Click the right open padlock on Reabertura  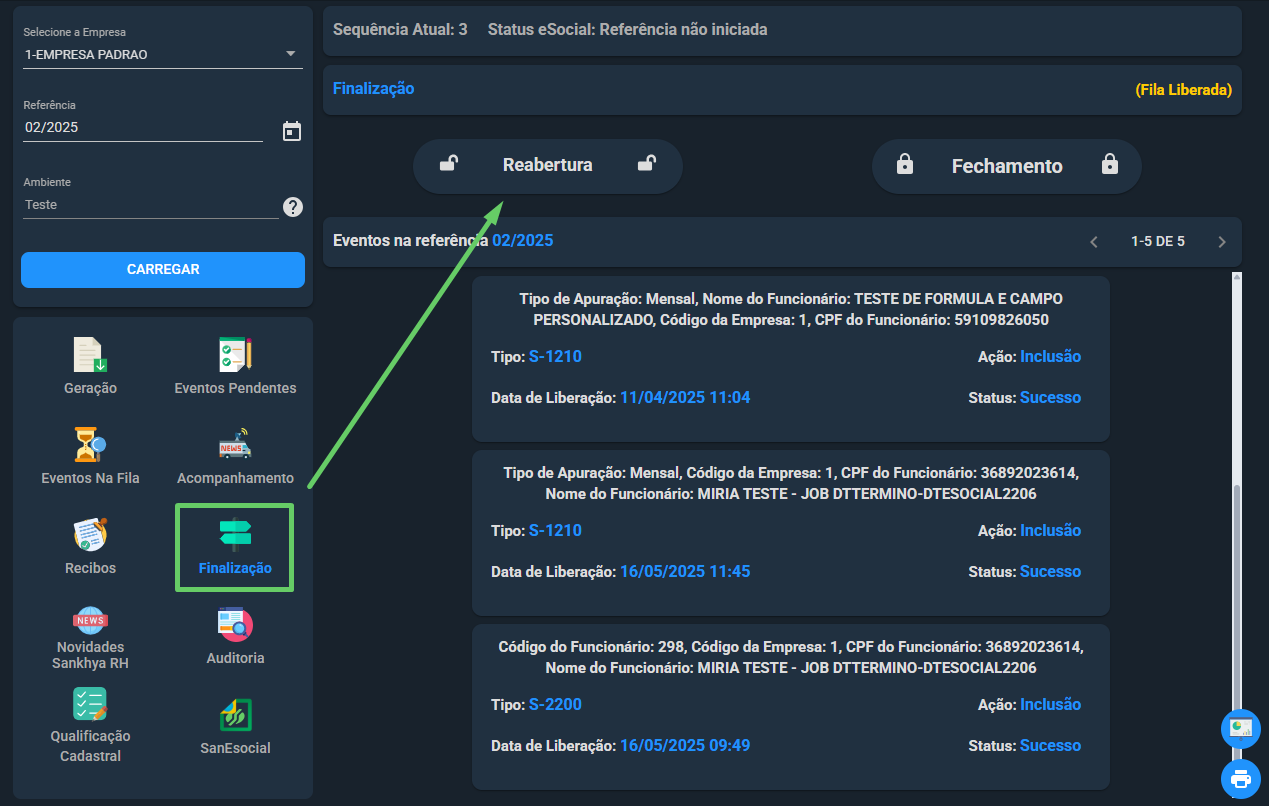coord(647,165)
